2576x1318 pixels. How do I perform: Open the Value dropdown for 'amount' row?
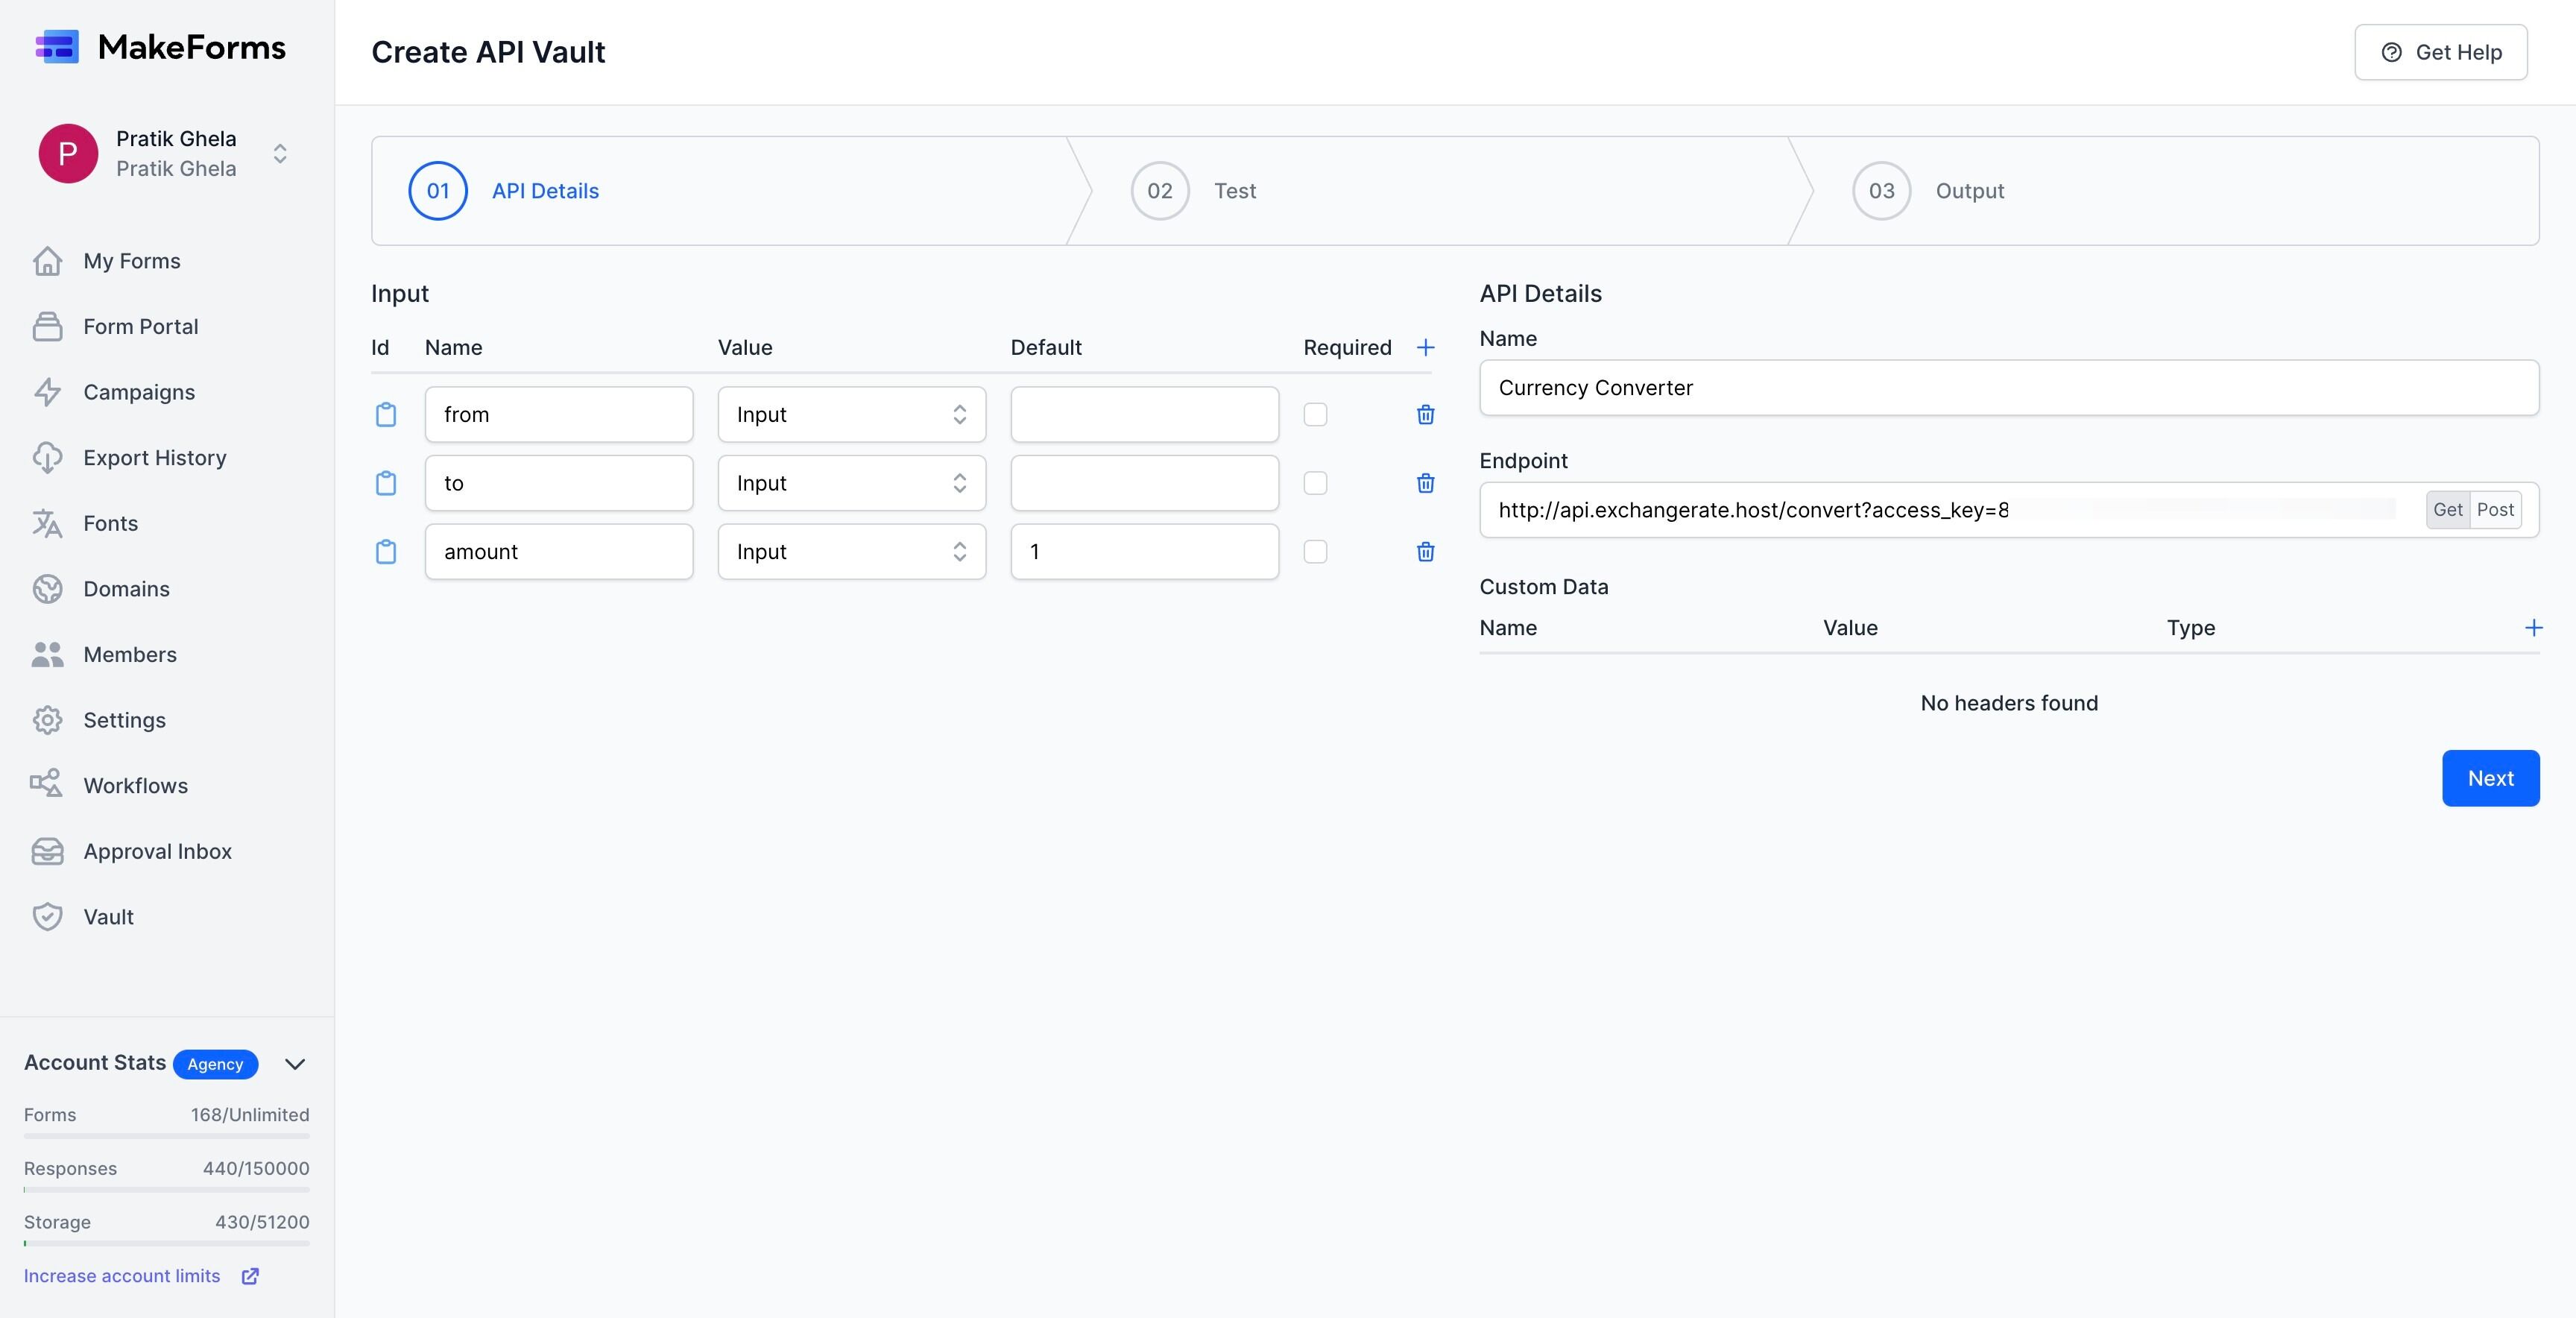852,551
